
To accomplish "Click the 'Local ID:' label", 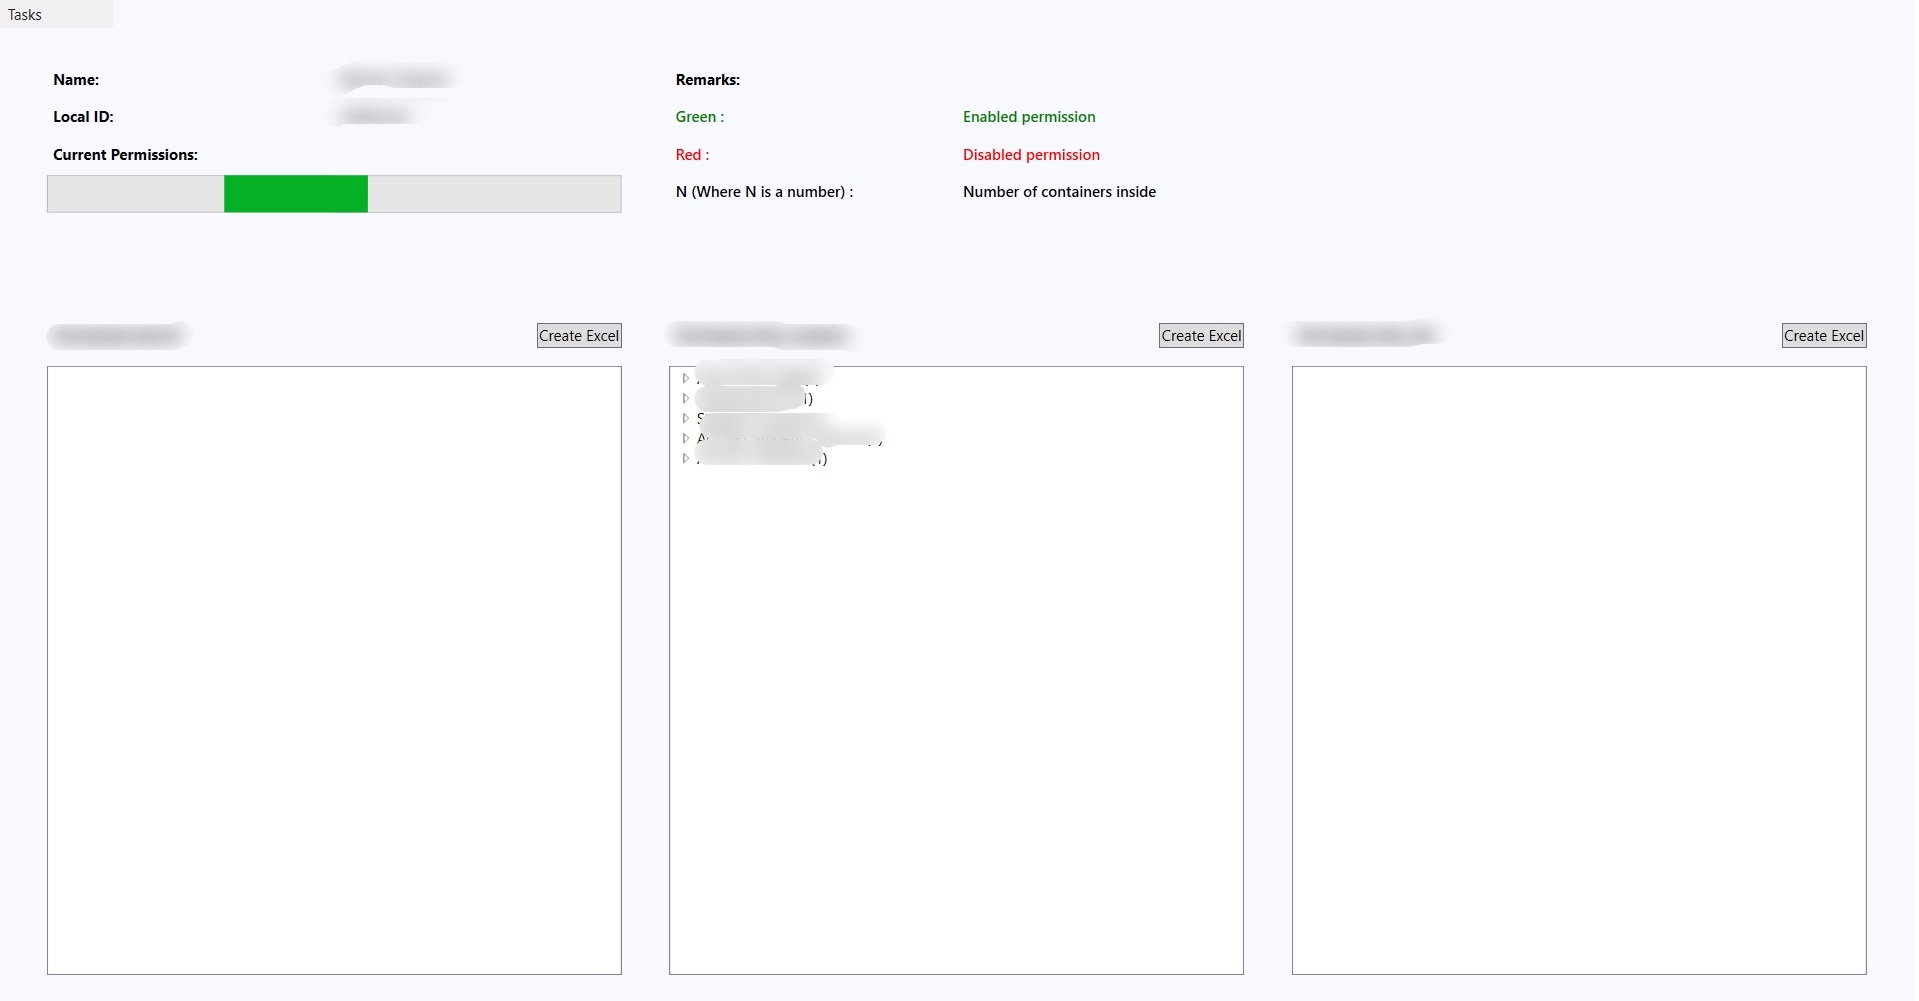I will (x=83, y=117).
